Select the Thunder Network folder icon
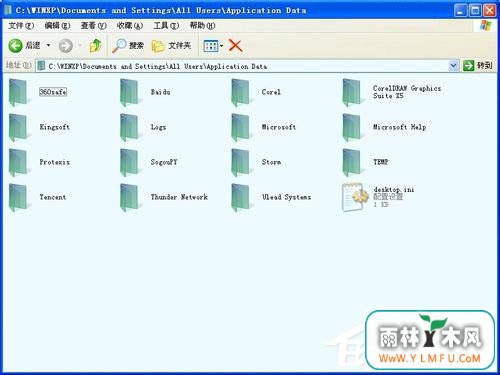500x375 pixels. click(129, 197)
